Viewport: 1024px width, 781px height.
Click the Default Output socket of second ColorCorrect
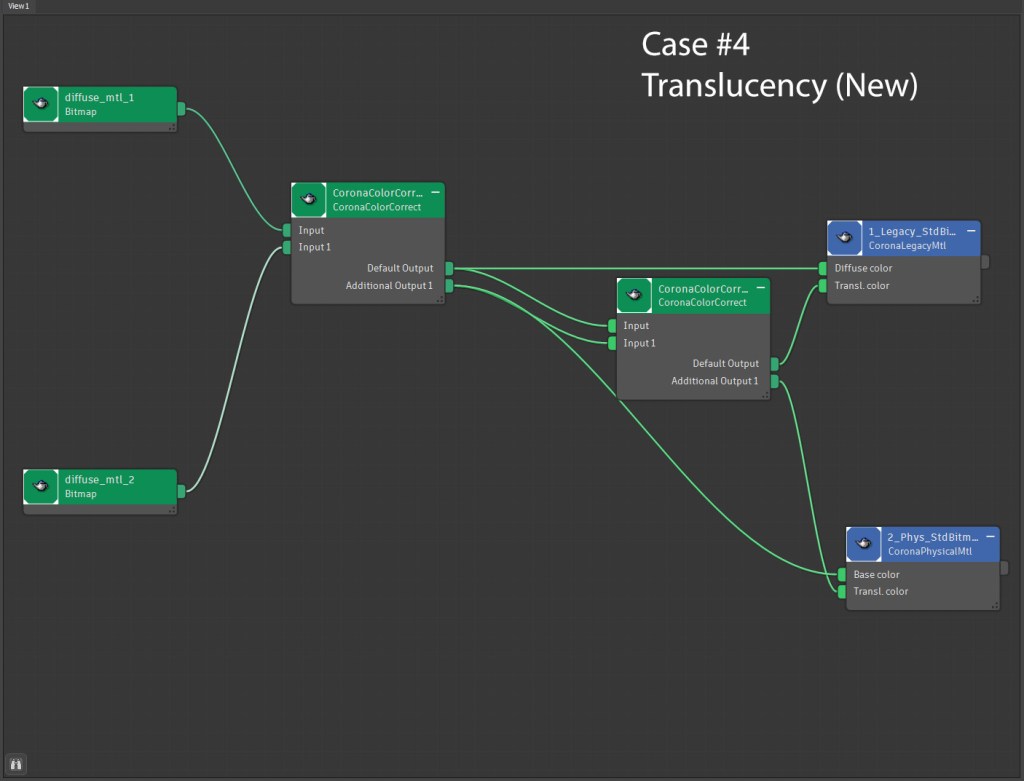pos(775,364)
